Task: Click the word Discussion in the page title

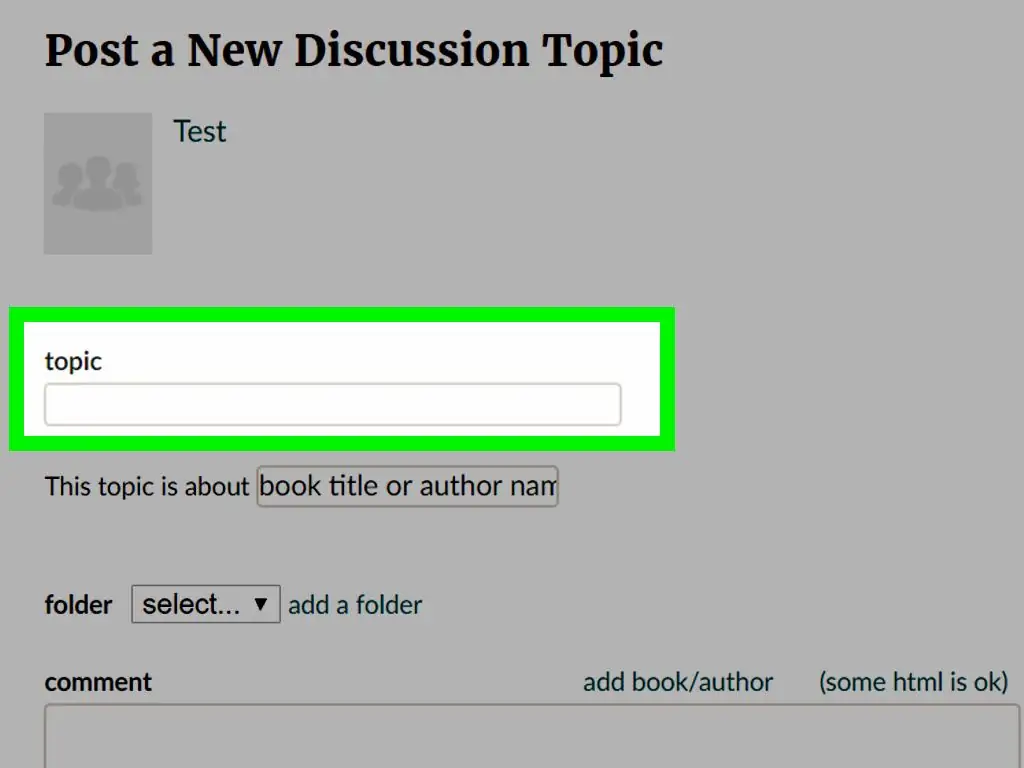Action: [412, 51]
